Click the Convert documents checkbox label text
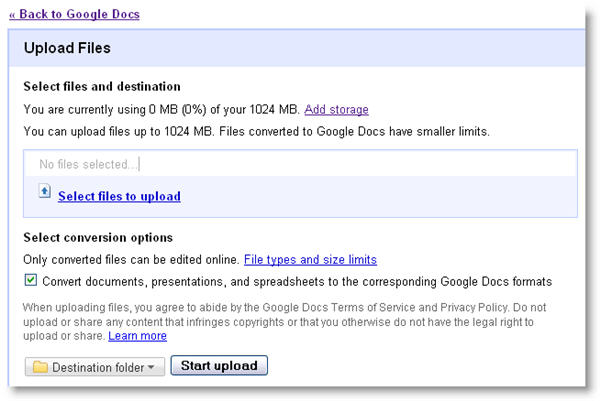 297,281
